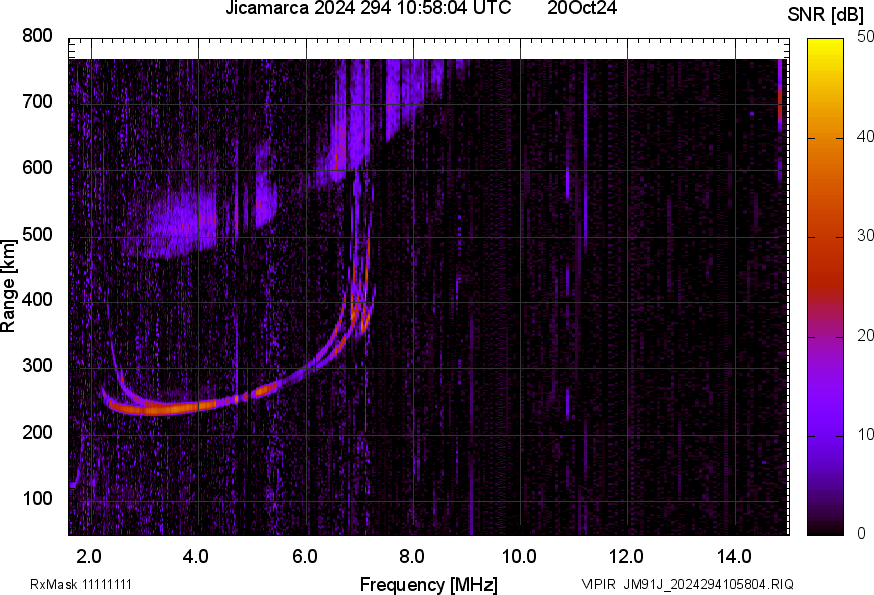Click the 'Frequency [MHz]' axis label
The height and width of the screenshot is (595, 874).
[x=429, y=585]
